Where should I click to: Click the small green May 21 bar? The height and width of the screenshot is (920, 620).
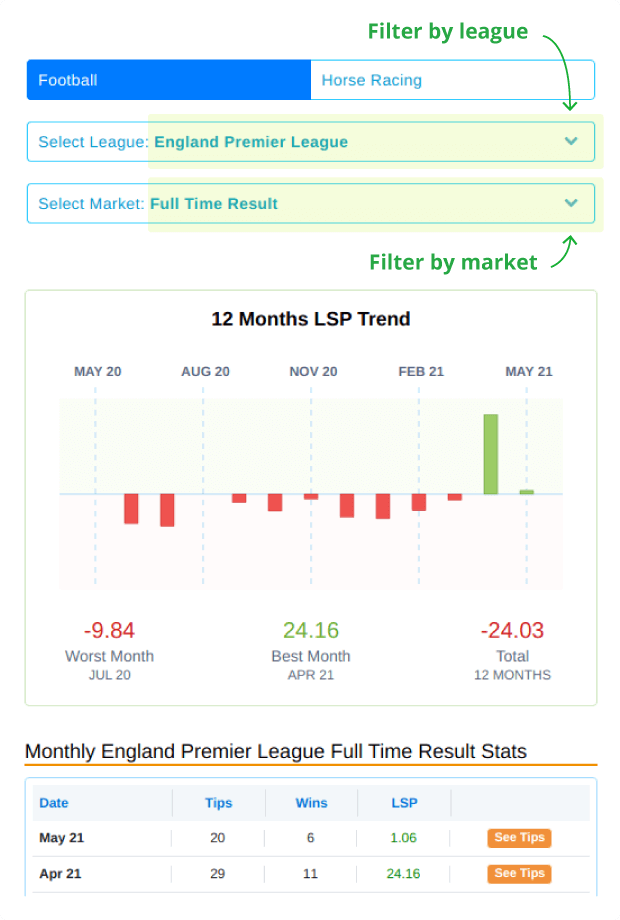[x=527, y=492]
